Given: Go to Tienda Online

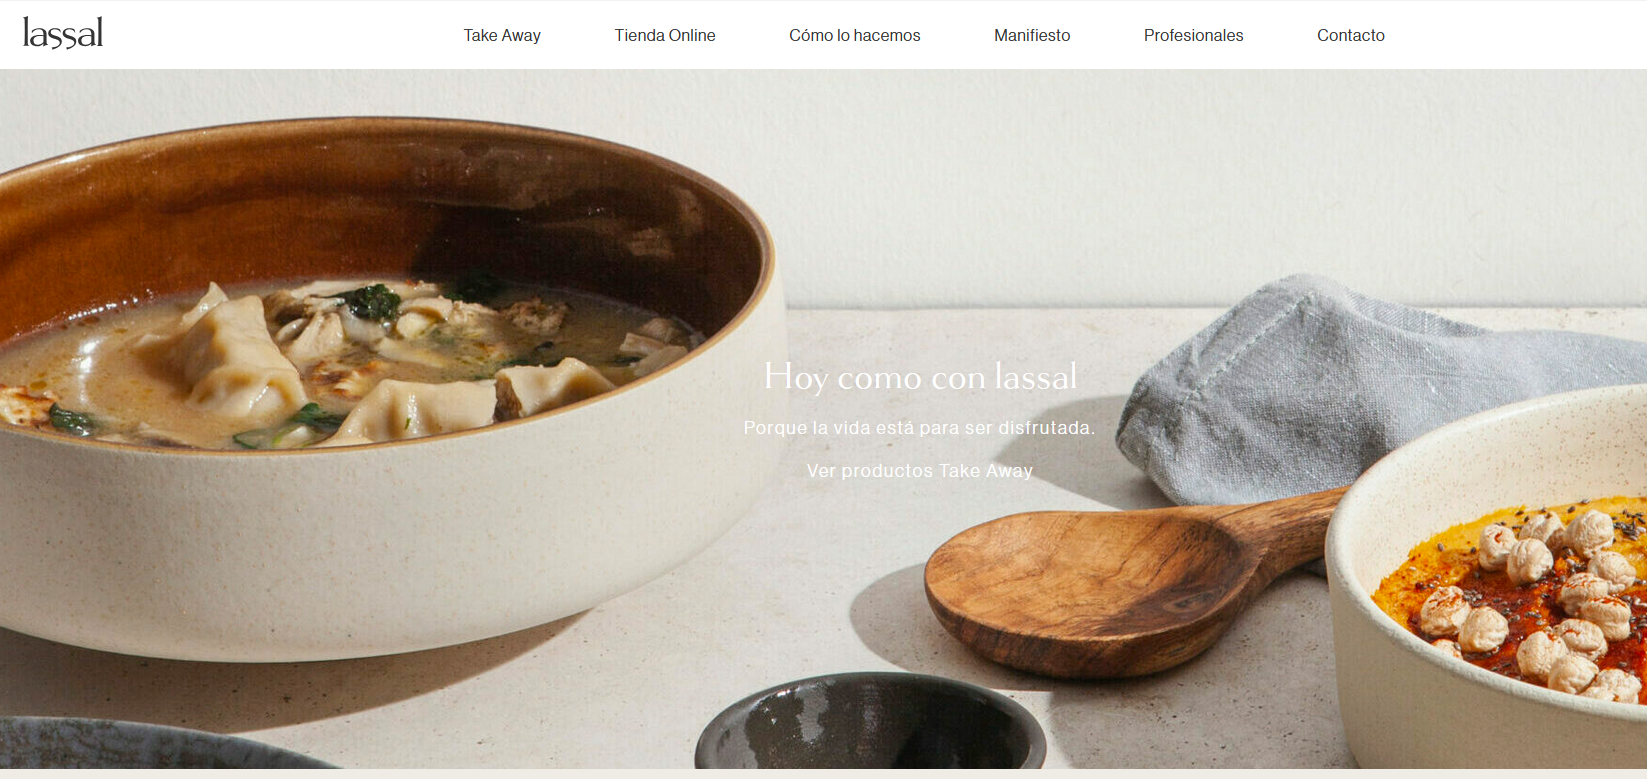Looking at the screenshot, I should click(665, 35).
